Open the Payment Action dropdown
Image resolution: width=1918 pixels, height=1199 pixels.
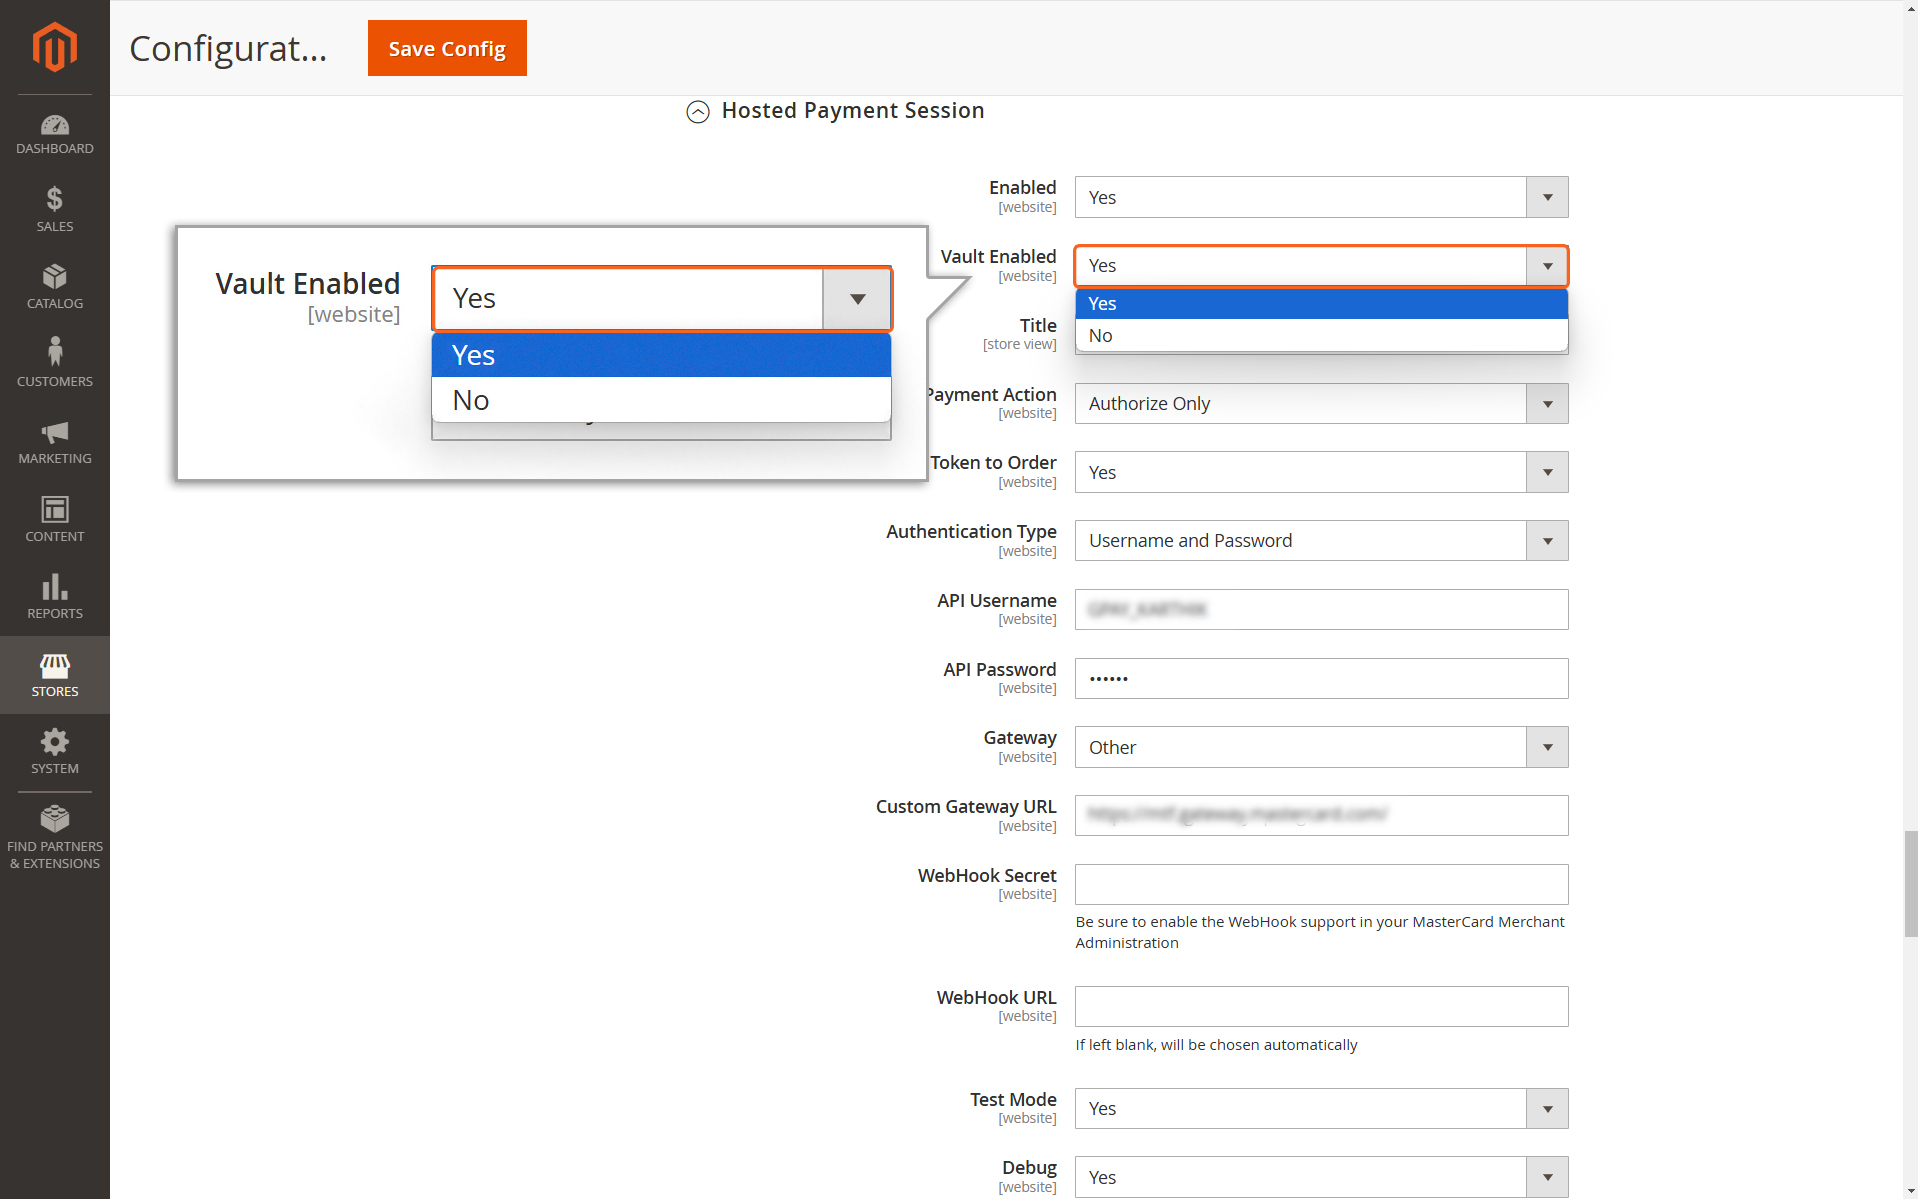1321,404
